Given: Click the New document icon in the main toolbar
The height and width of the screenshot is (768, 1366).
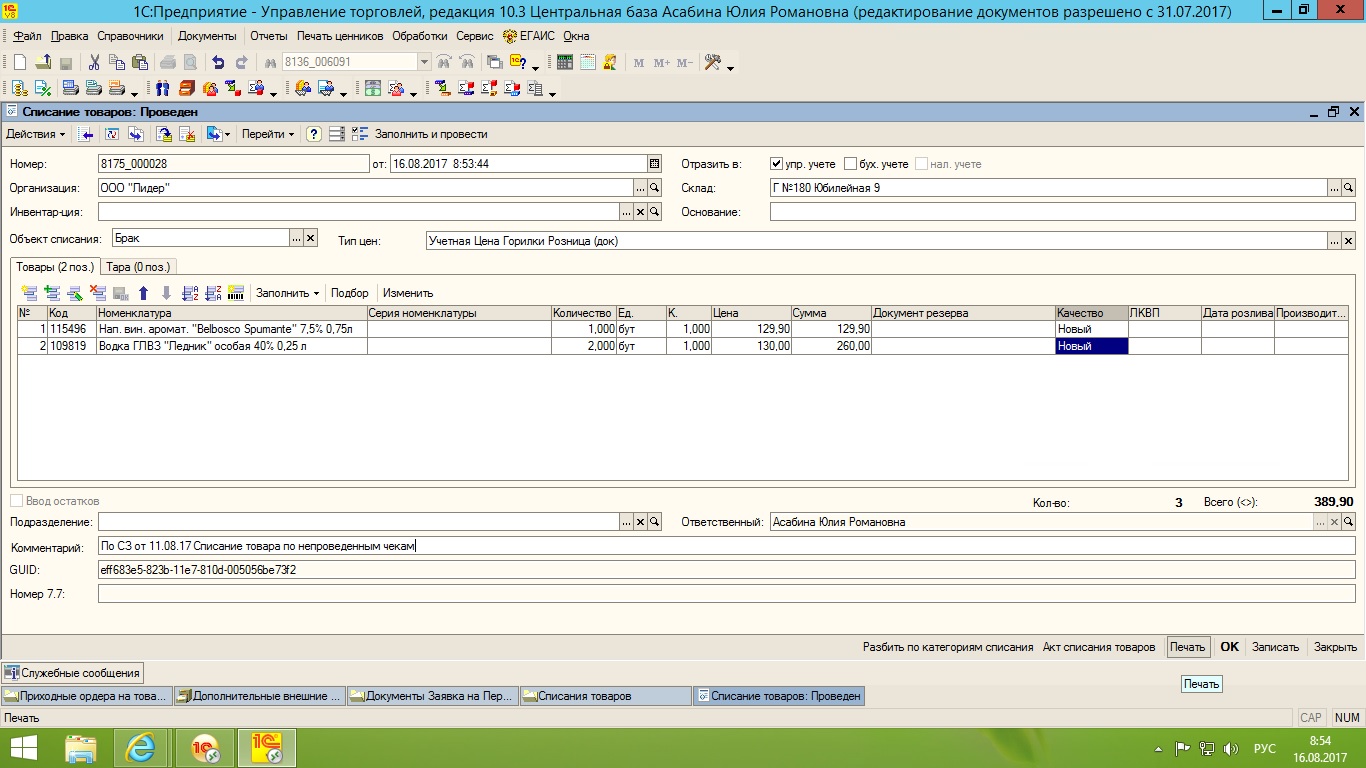Looking at the screenshot, I should [20, 62].
